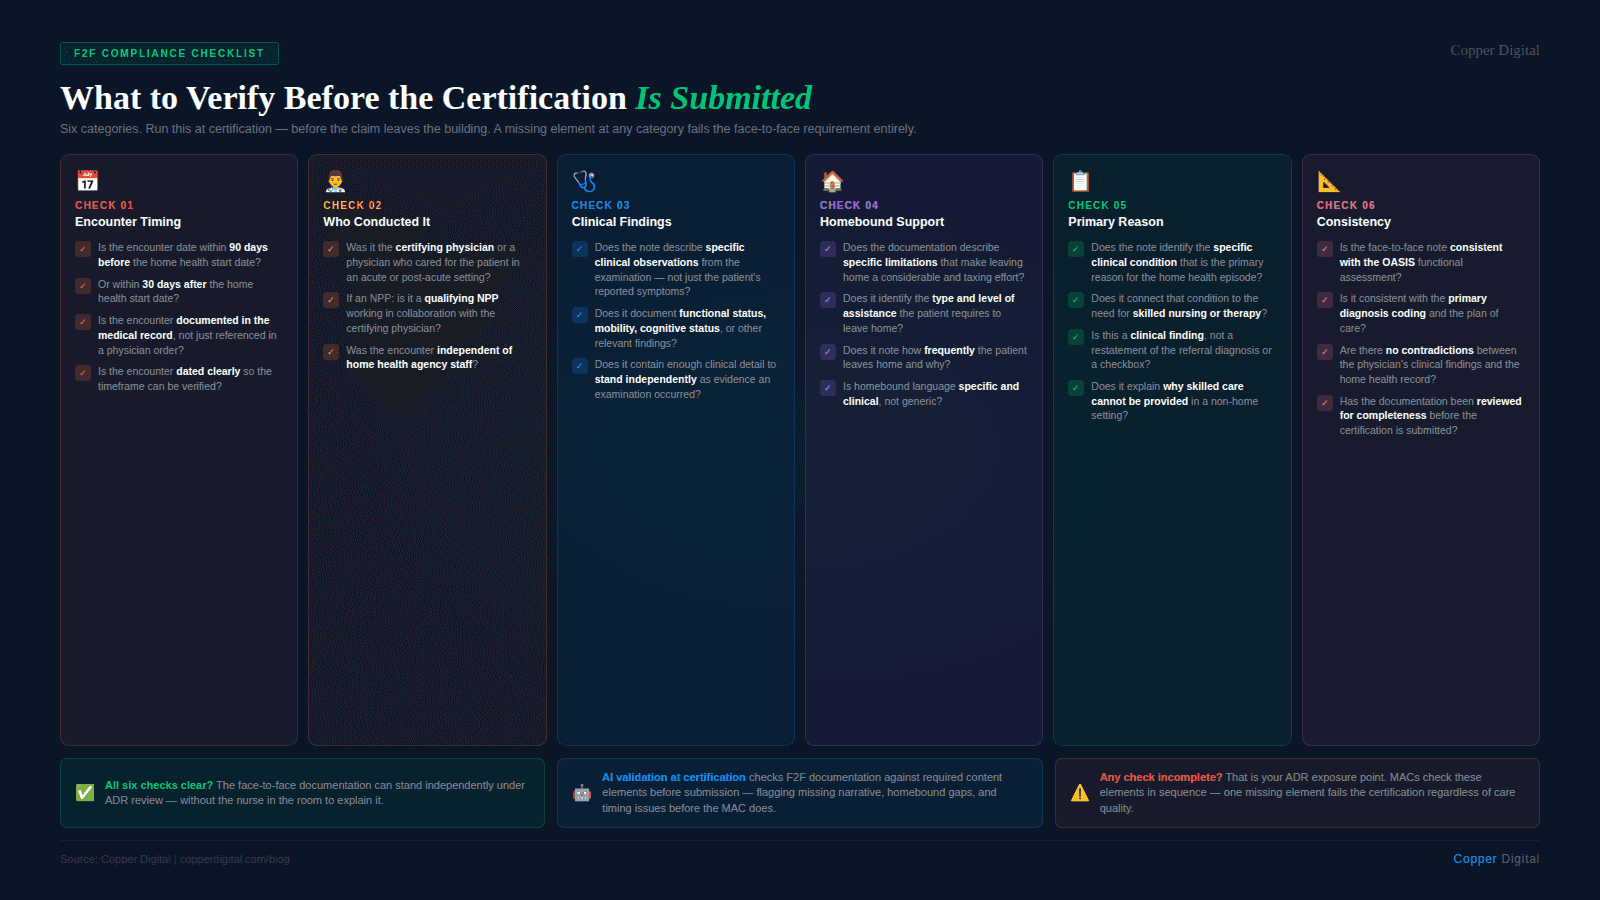Click the F2F Compliance Checklist badge

[x=169, y=53]
